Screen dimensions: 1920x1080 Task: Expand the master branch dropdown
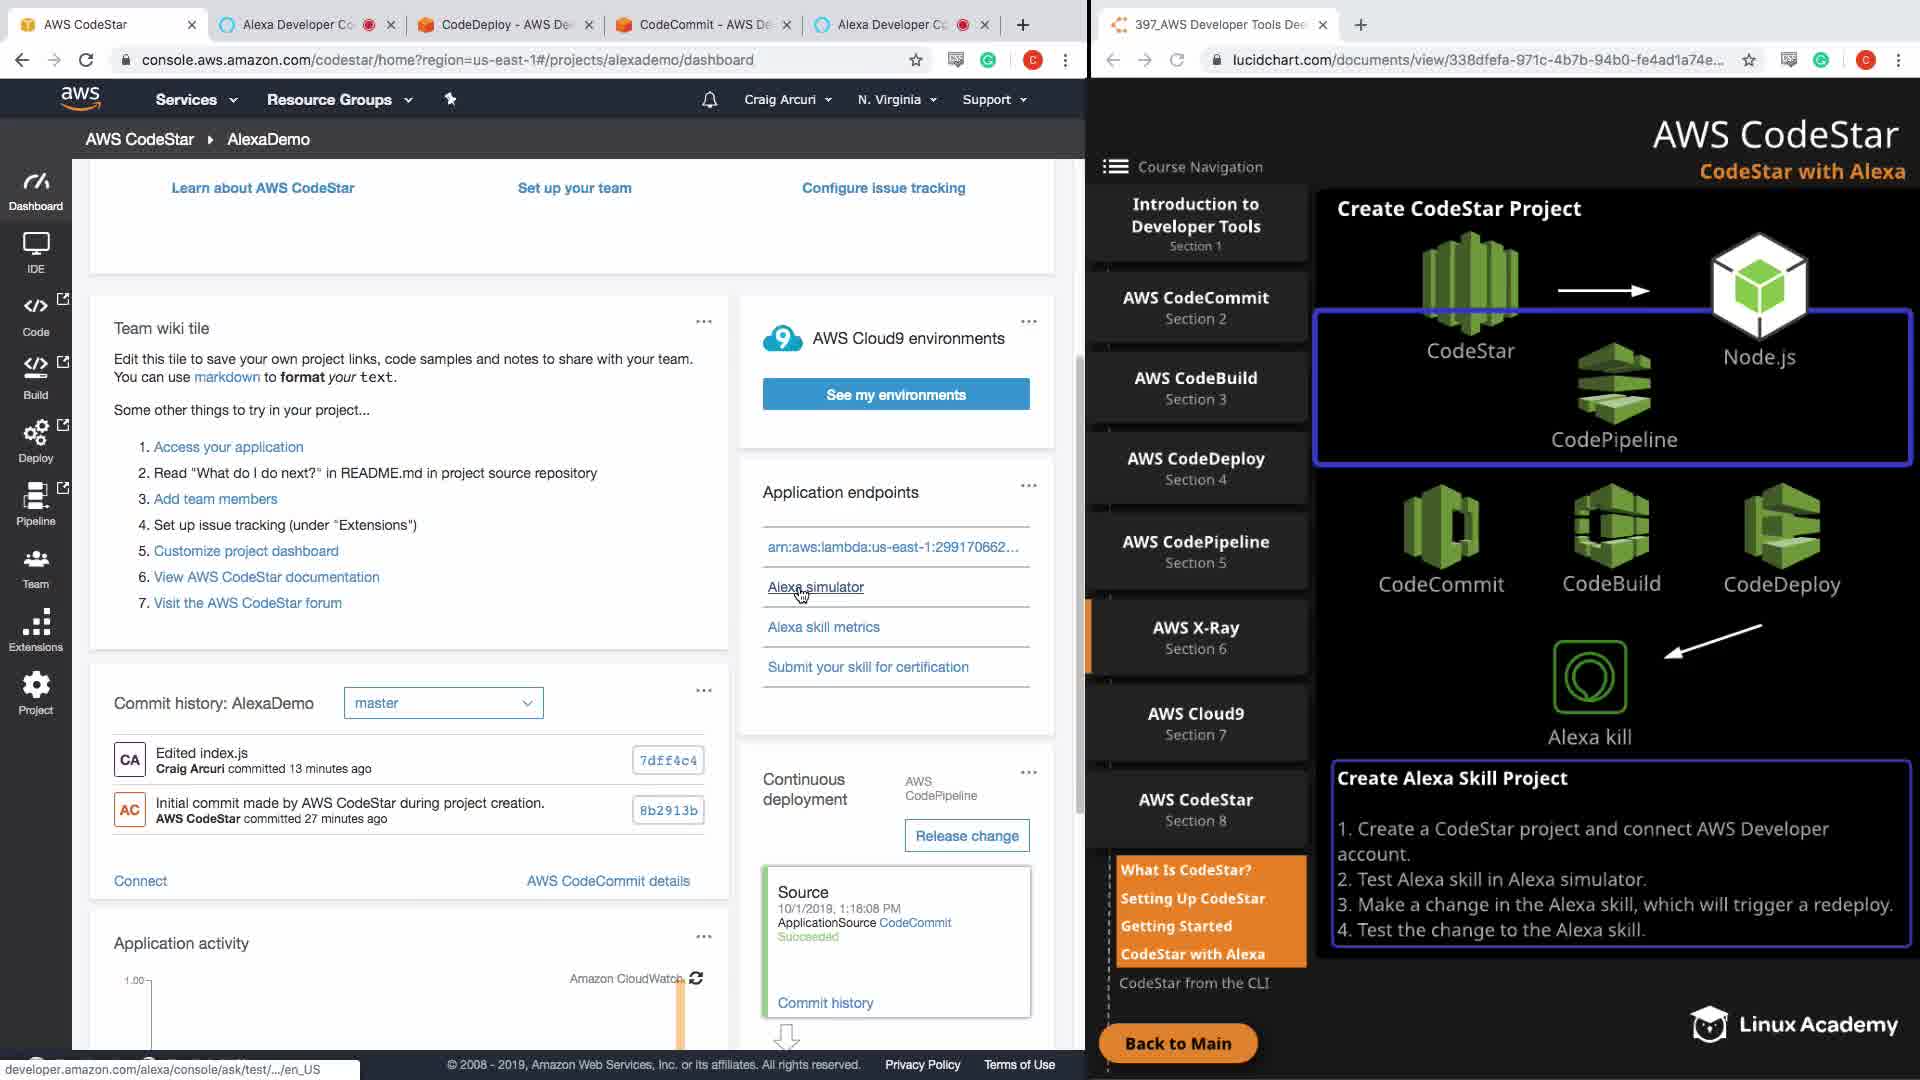(x=443, y=703)
